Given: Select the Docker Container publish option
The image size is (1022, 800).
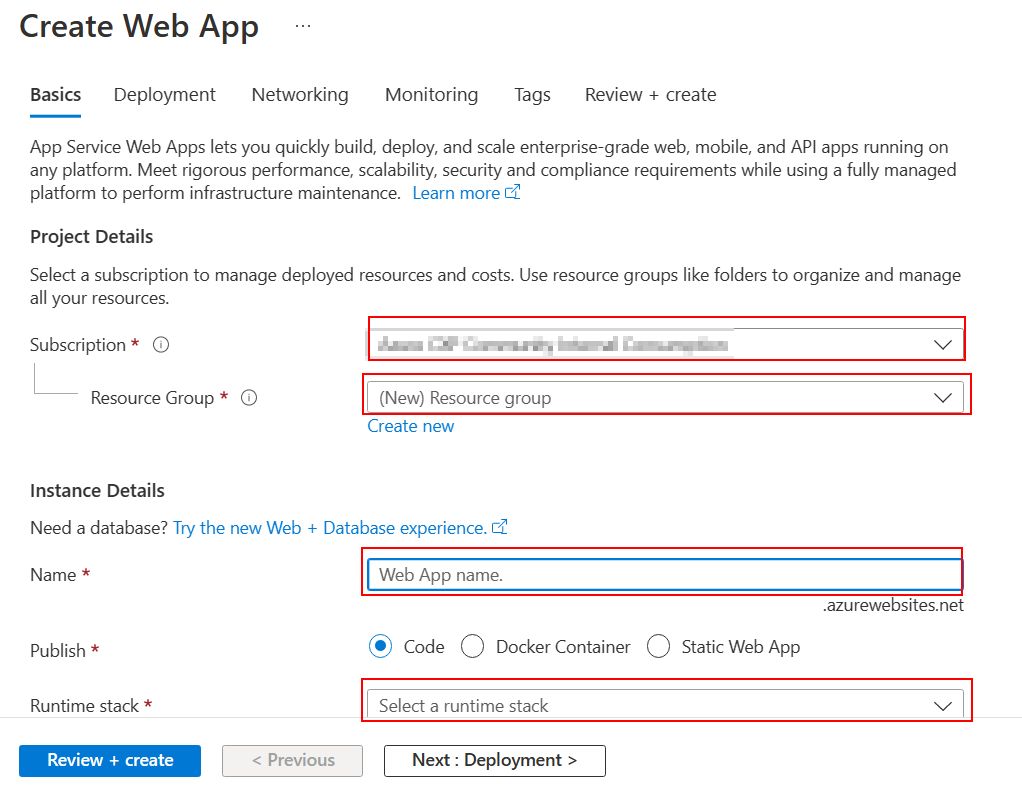Looking at the screenshot, I should click(473, 647).
